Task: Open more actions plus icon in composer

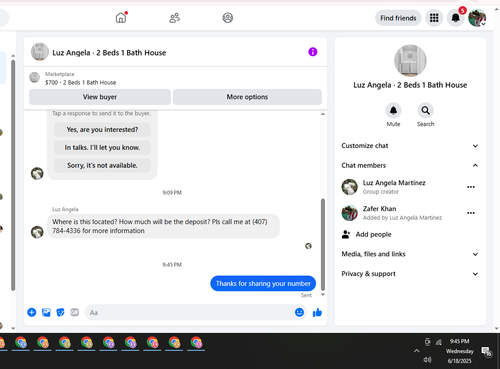Action: (x=32, y=312)
